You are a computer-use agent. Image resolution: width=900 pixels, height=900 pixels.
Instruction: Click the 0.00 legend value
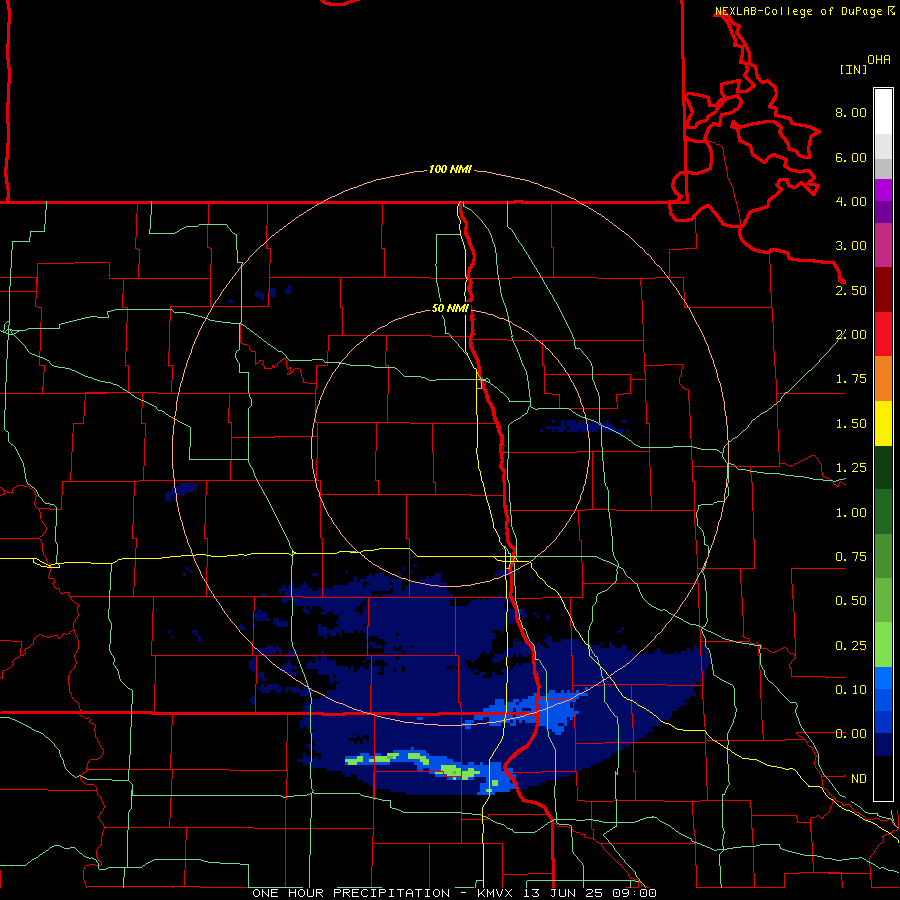[851, 734]
